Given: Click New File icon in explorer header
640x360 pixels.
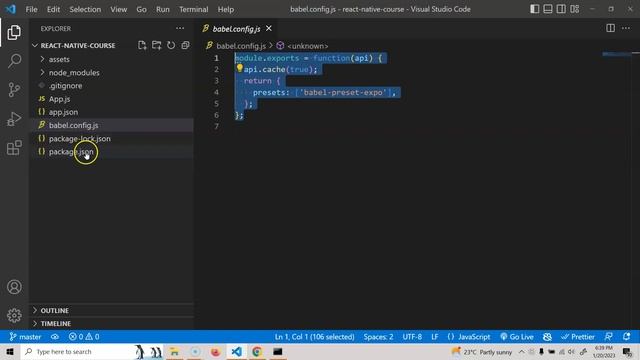Looking at the screenshot, I should [x=142, y=45].
